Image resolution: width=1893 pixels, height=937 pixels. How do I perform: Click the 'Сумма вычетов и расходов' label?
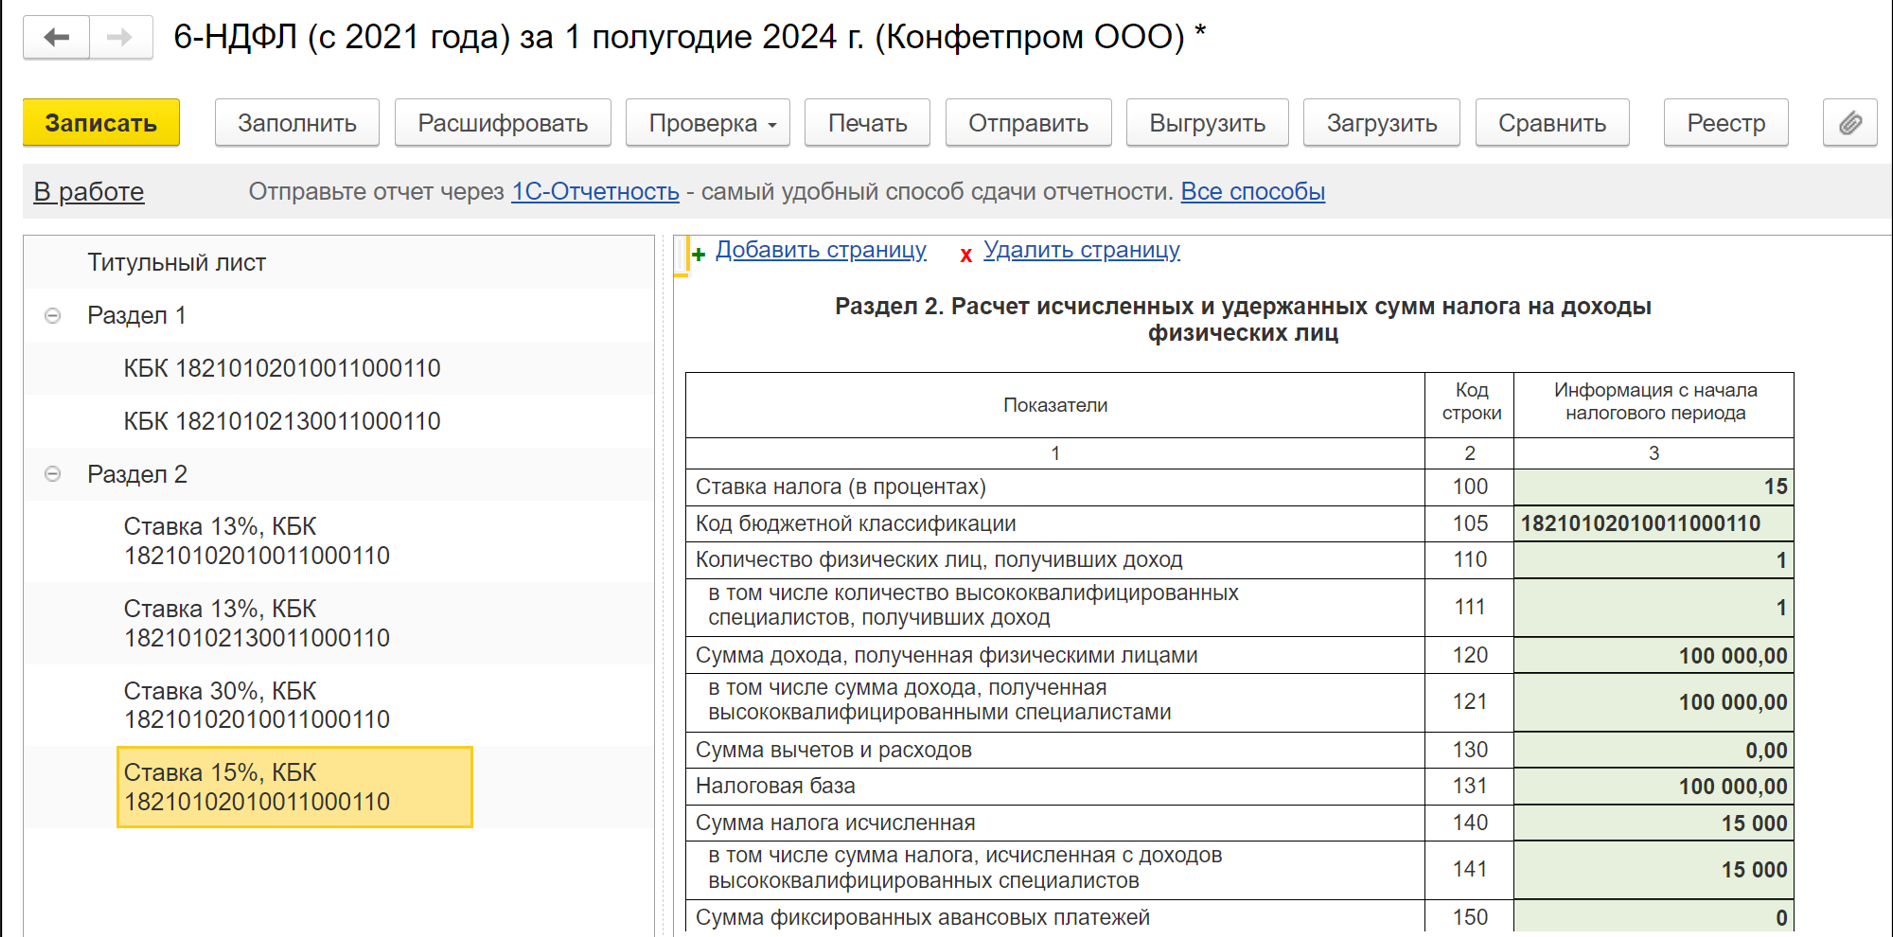point(834,751)
